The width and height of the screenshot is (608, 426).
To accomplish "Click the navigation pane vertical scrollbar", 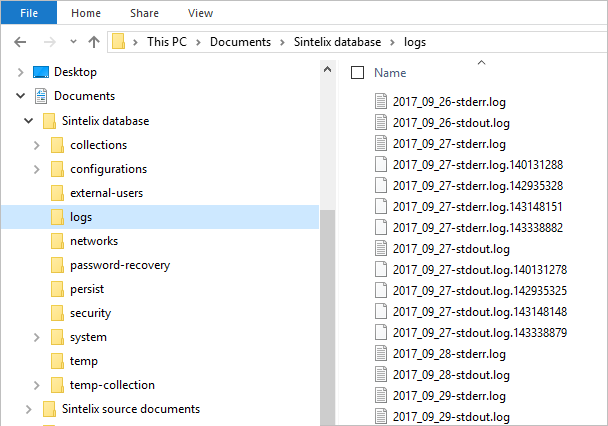I will pyautogui.click(x=327, y=250).
